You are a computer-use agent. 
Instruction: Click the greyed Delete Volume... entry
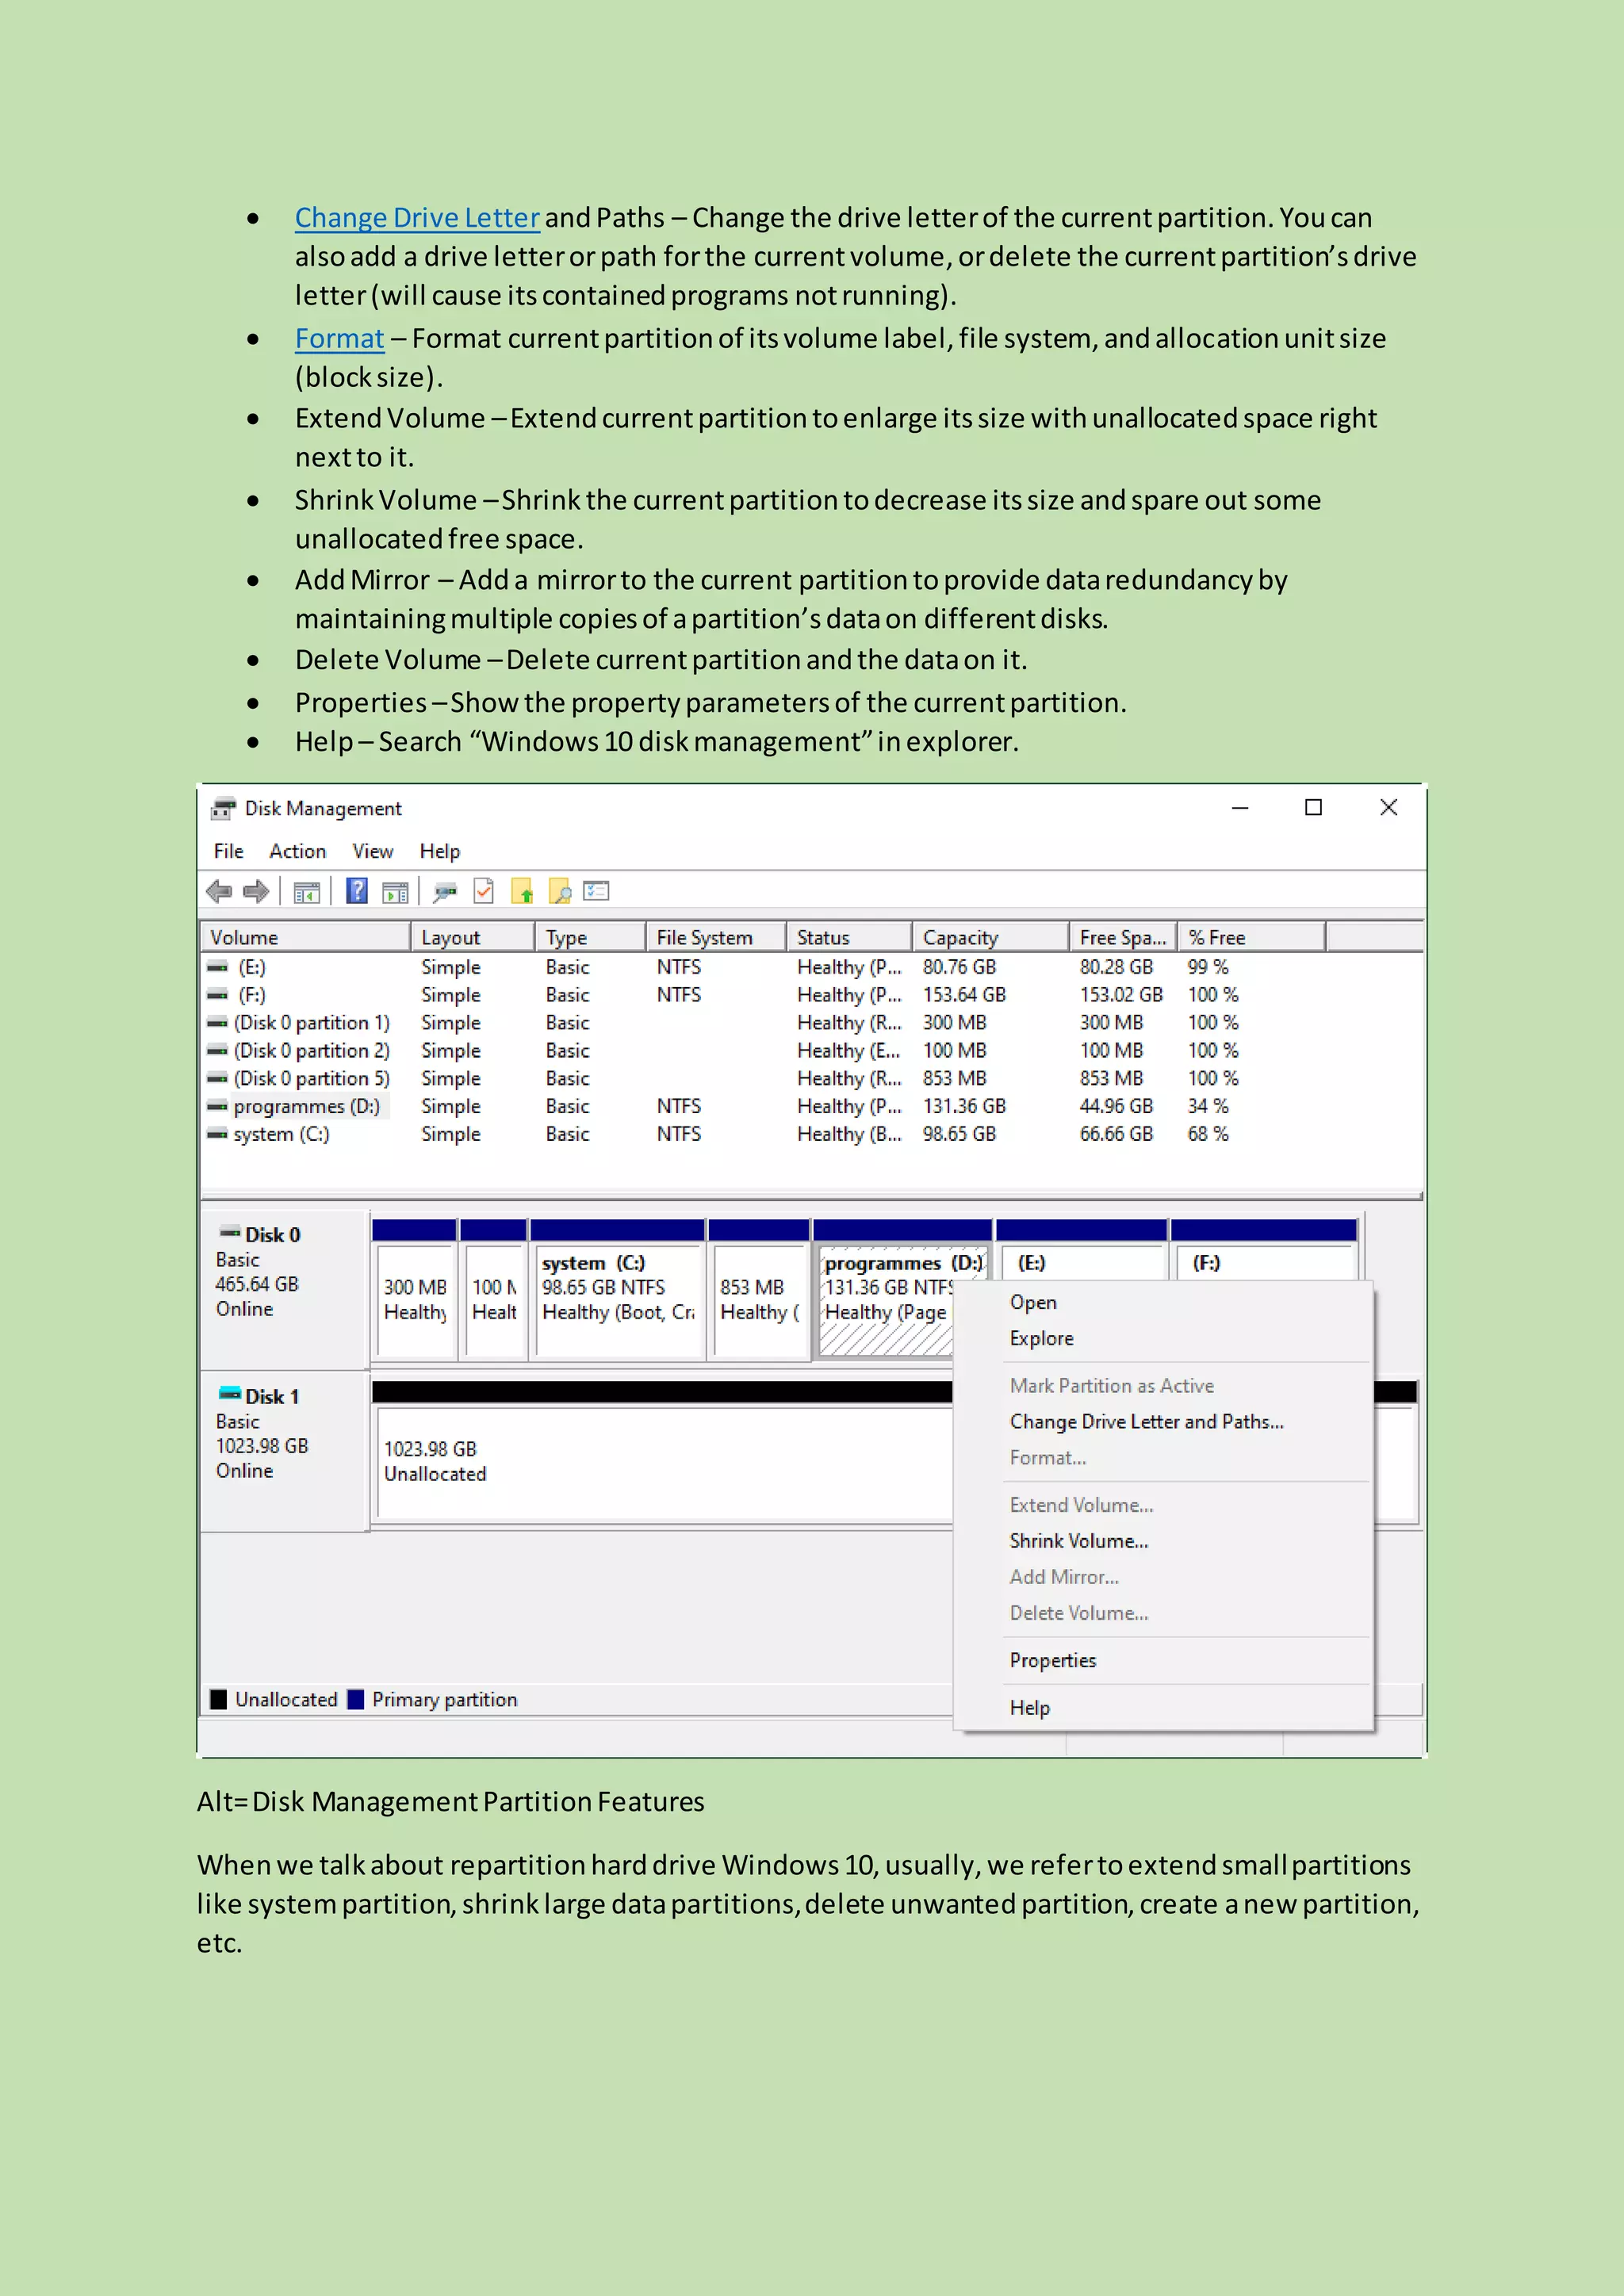(1164, 1613)
